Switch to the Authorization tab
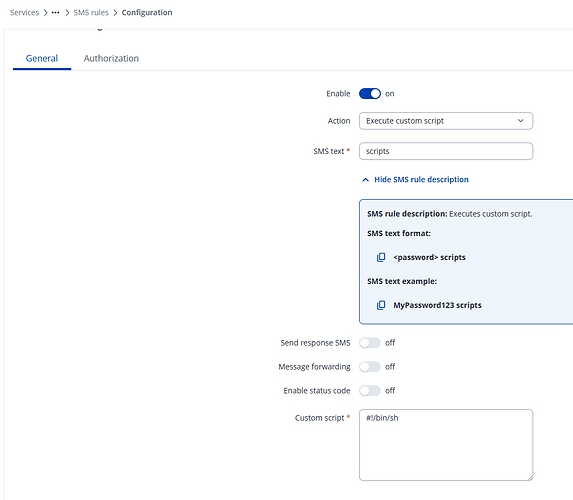 111,58
